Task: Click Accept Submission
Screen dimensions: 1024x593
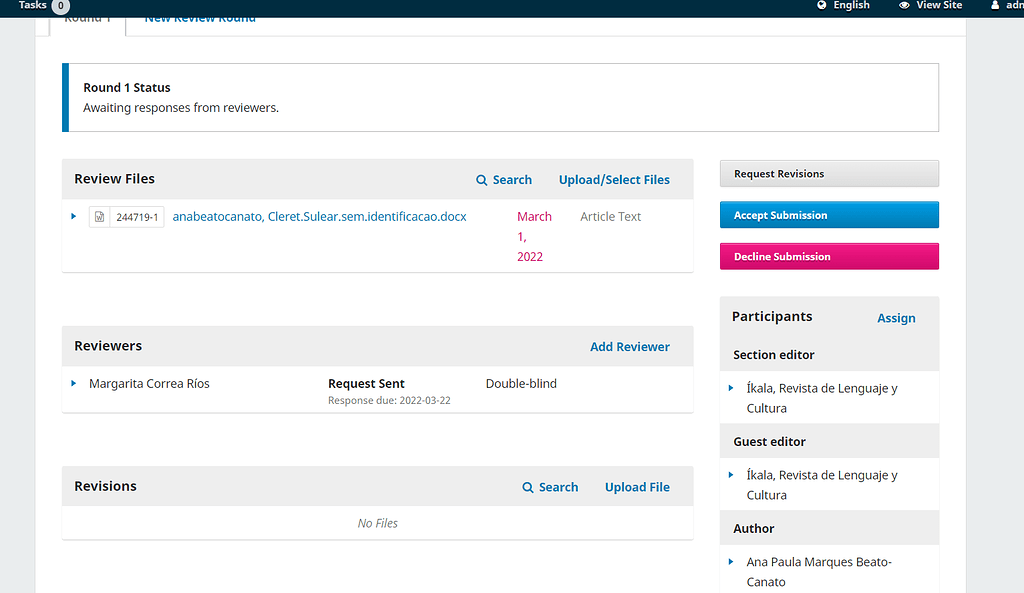Action: 828,214
